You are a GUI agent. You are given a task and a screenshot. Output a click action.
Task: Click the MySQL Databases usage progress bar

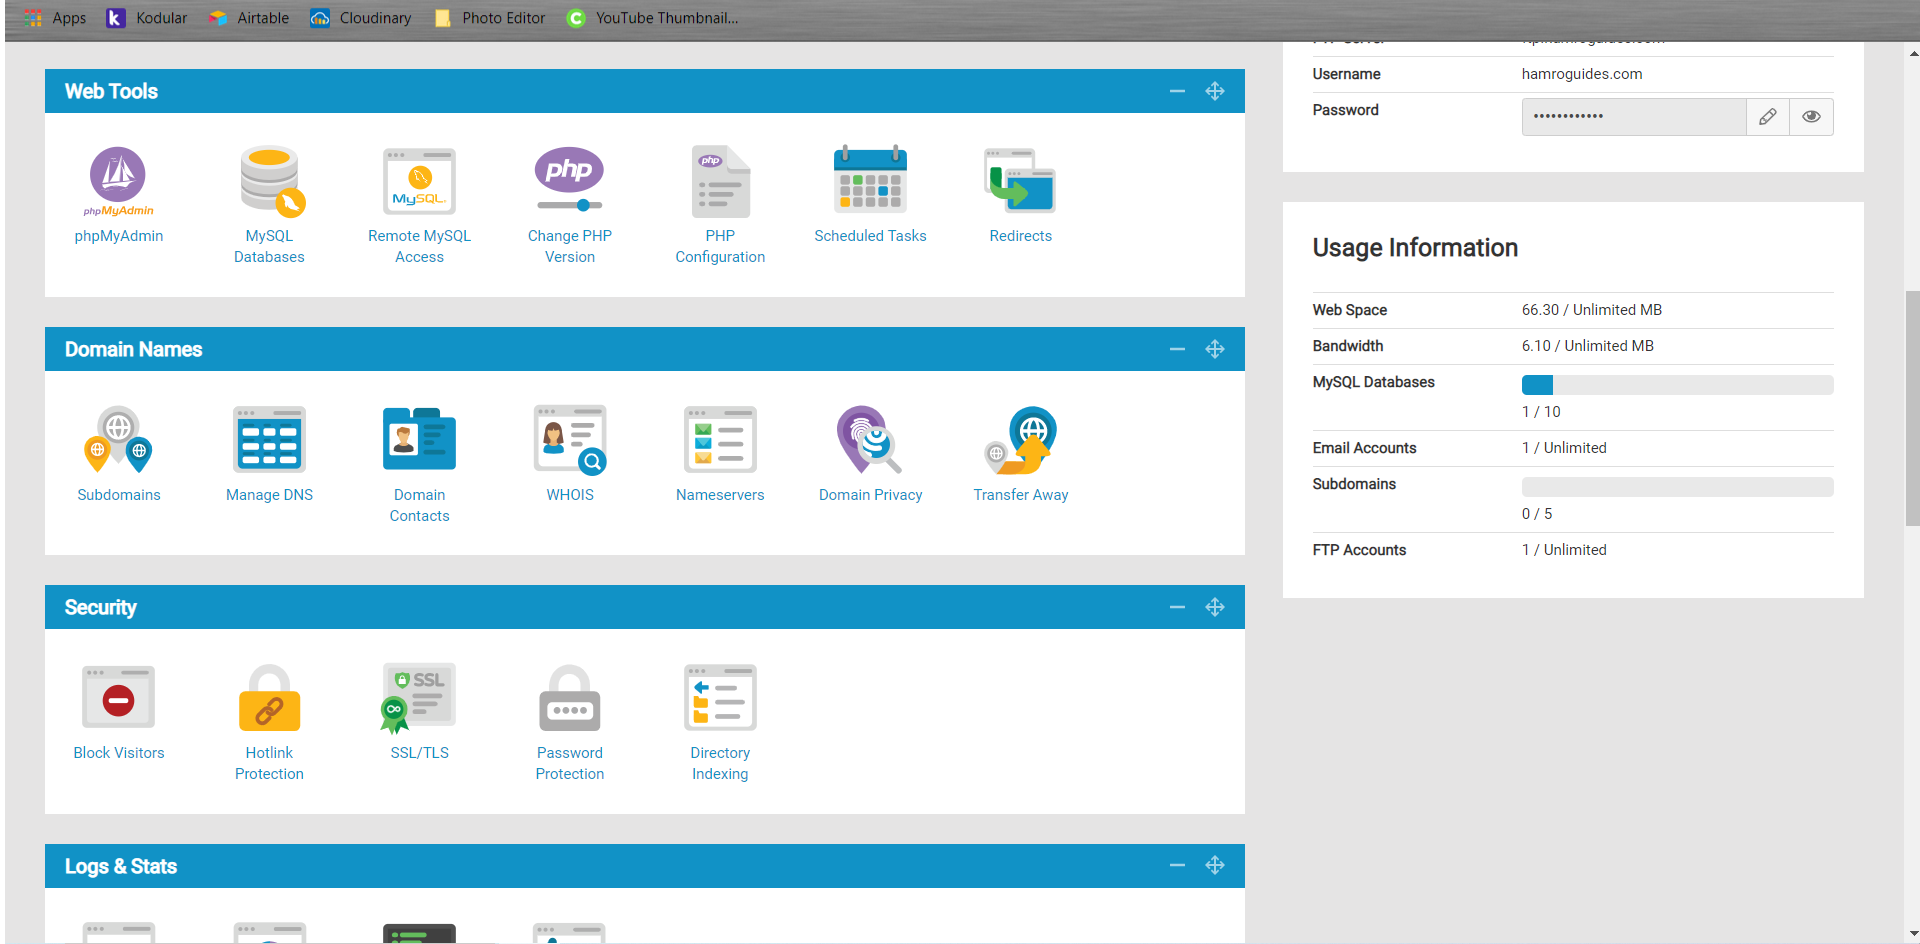pos(1677,385)
